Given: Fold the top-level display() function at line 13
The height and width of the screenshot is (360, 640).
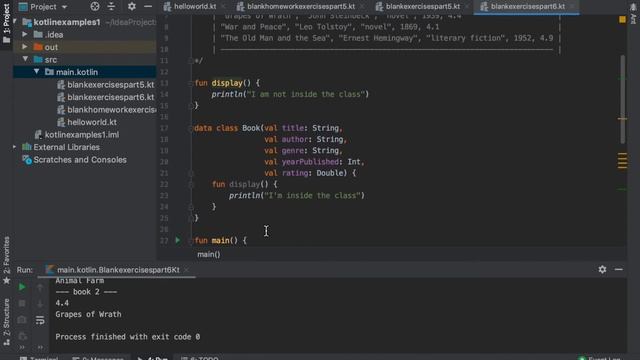Looking at the screenshot, I should (191, 83).
